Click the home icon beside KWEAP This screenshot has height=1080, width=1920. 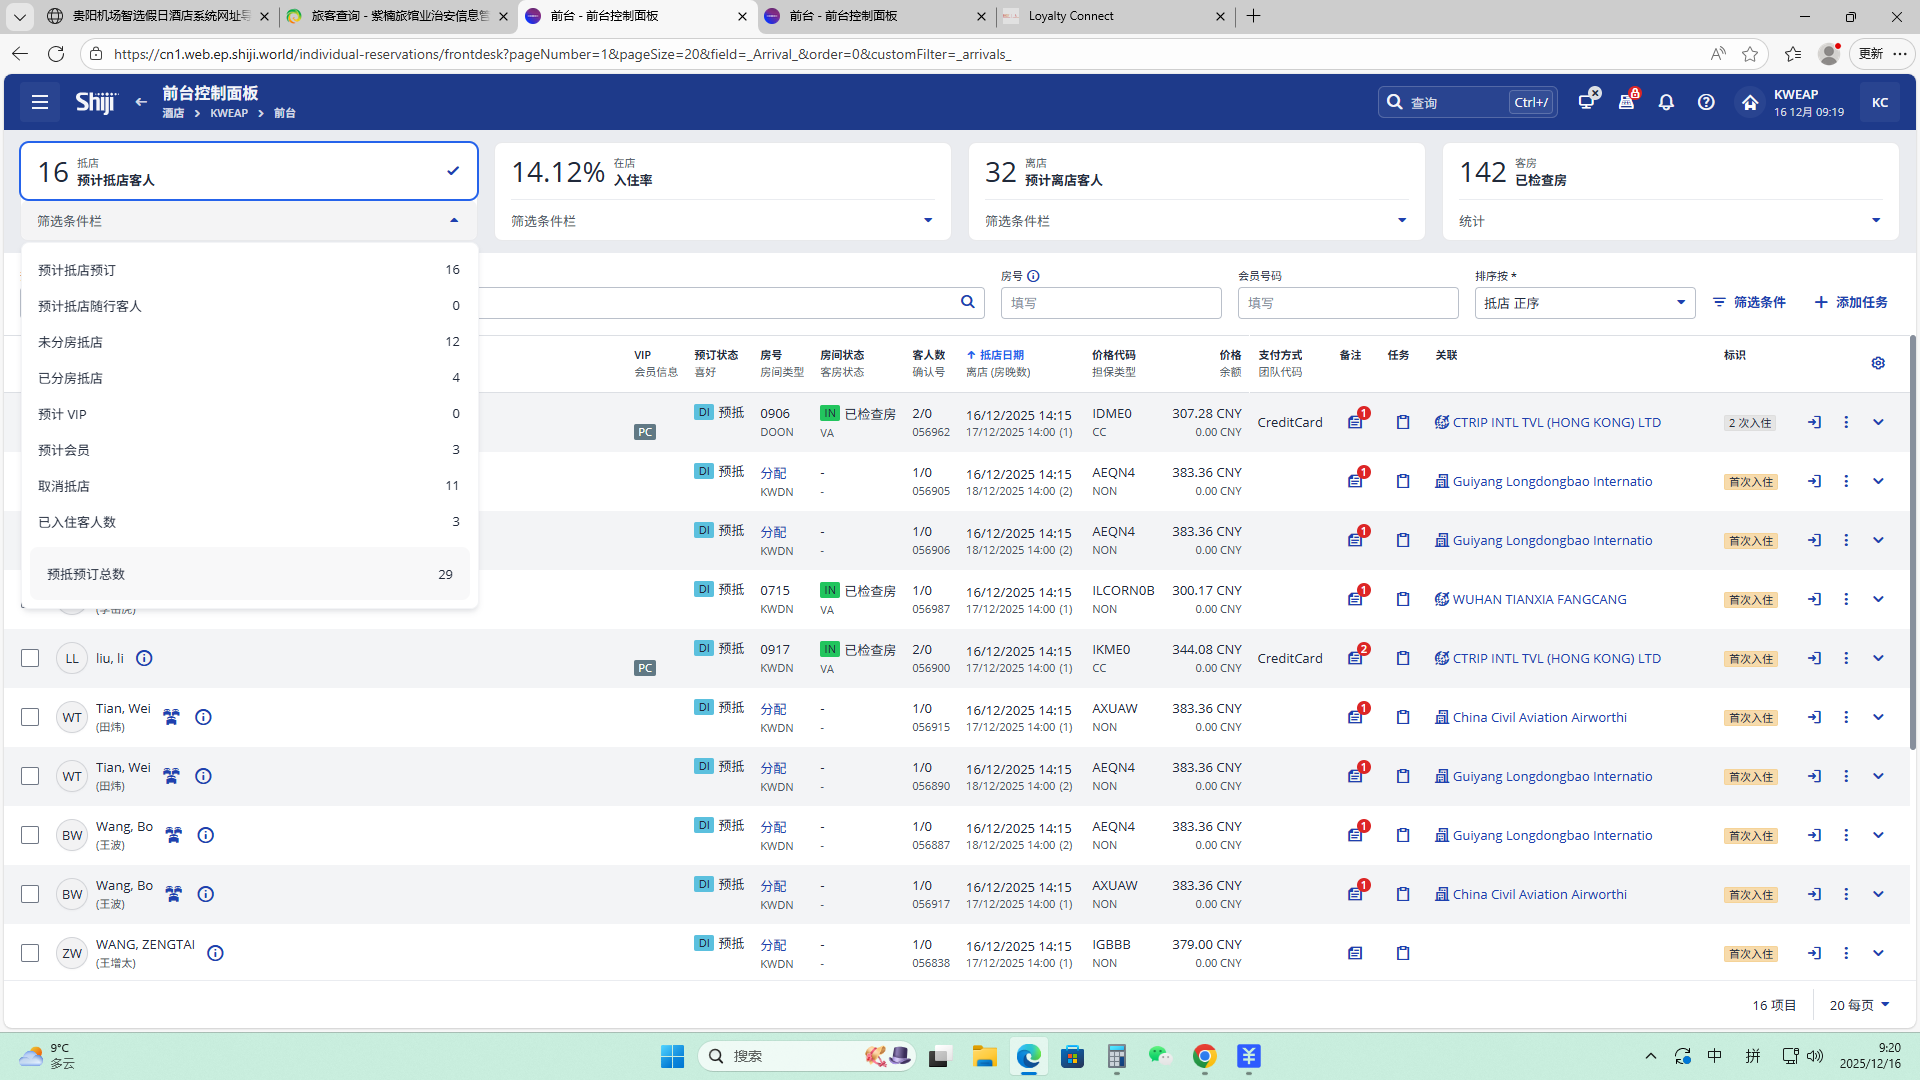(x=1749, y=102)
